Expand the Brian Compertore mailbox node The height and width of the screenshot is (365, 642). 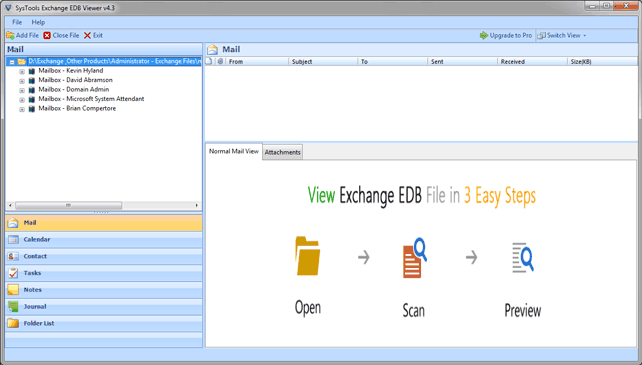tap(22, 109)
